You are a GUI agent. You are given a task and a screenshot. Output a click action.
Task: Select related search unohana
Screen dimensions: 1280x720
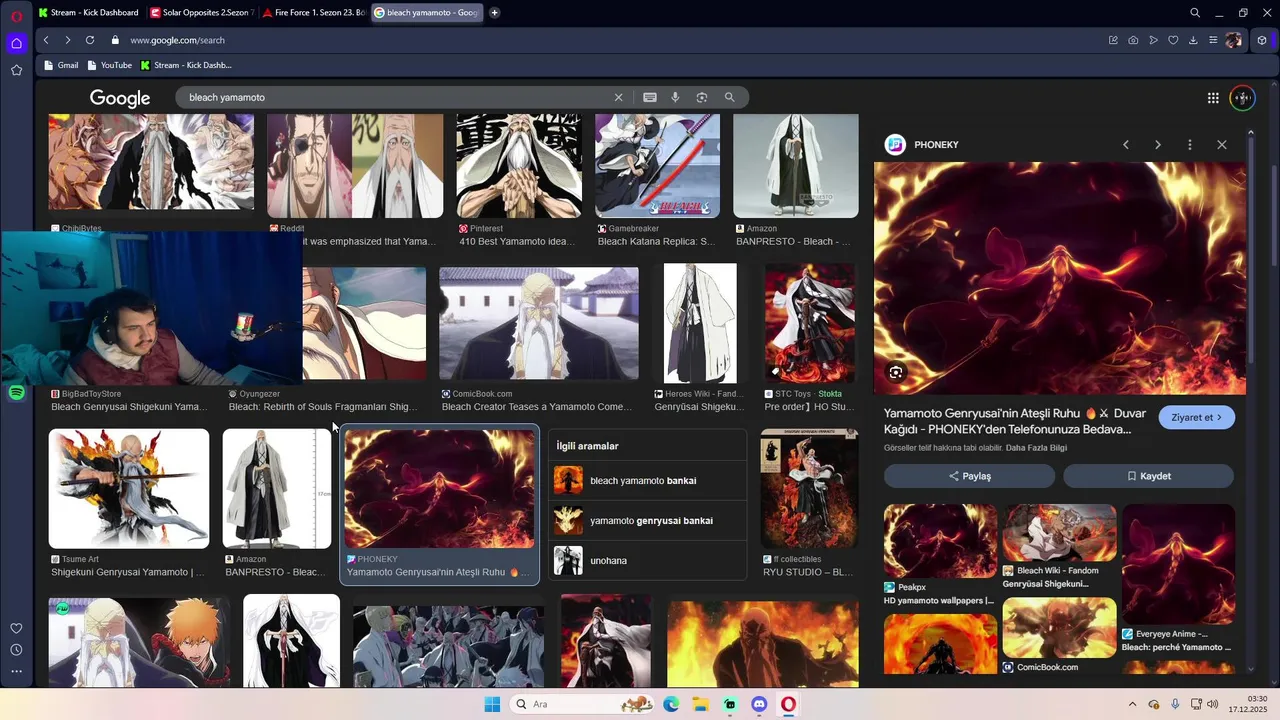click(647, 561)
